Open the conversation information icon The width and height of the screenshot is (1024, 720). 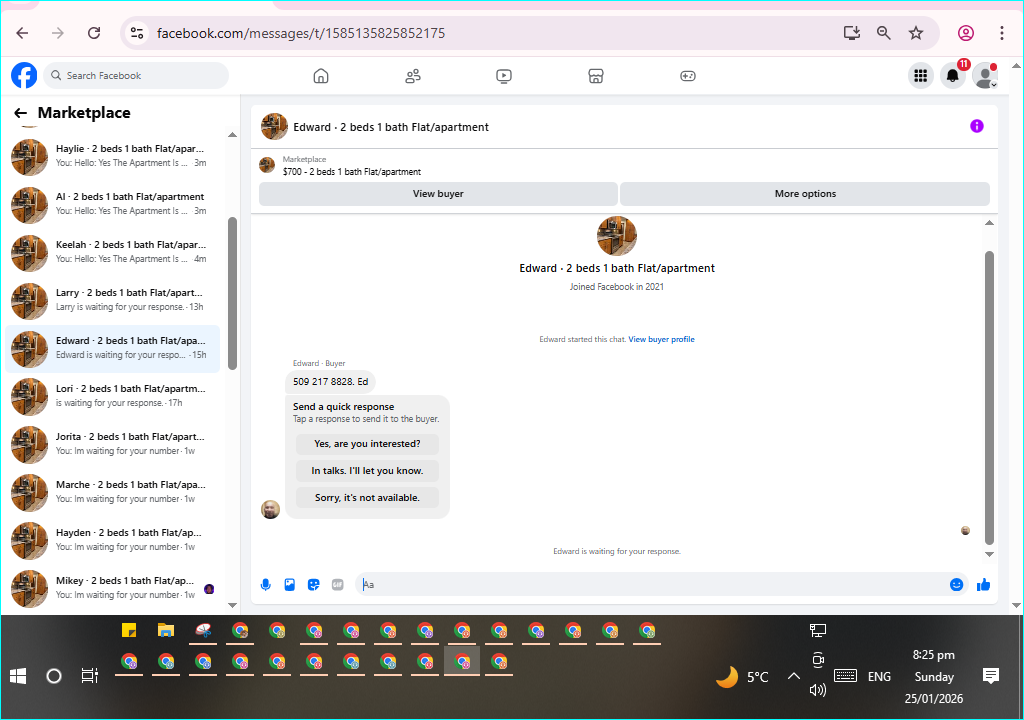coord(976,126)
